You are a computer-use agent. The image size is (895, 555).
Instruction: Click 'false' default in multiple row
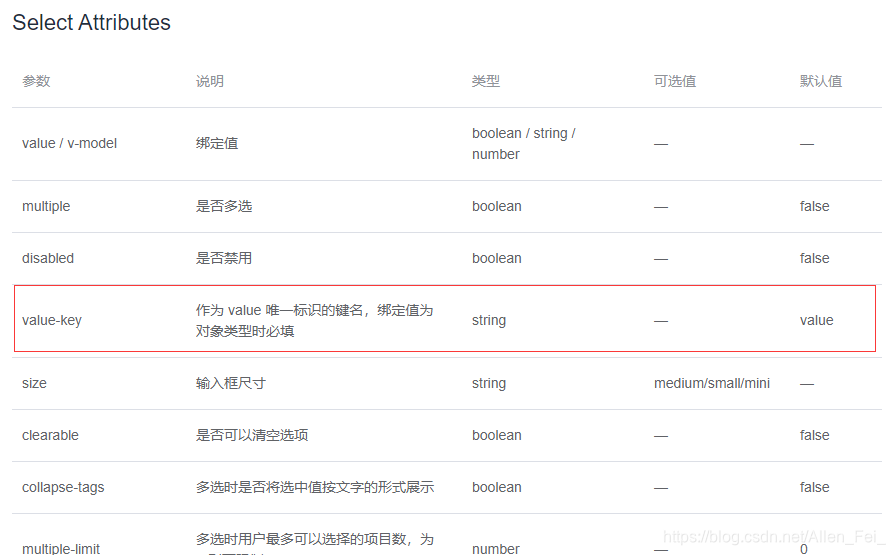point(815,206)
